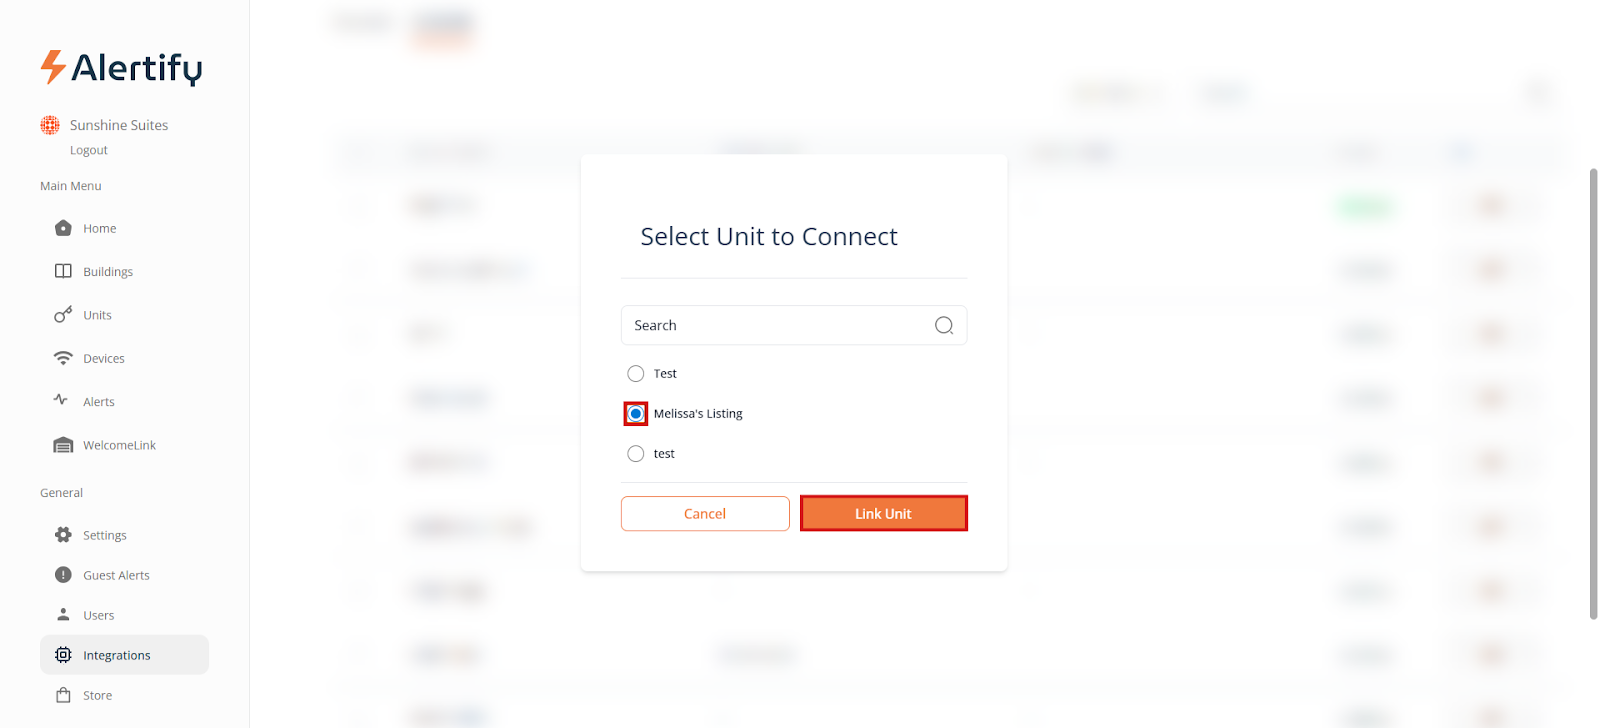1600x728 pixels.
Task: Click the Settings gear icon
Action: (x=63, y=535)
